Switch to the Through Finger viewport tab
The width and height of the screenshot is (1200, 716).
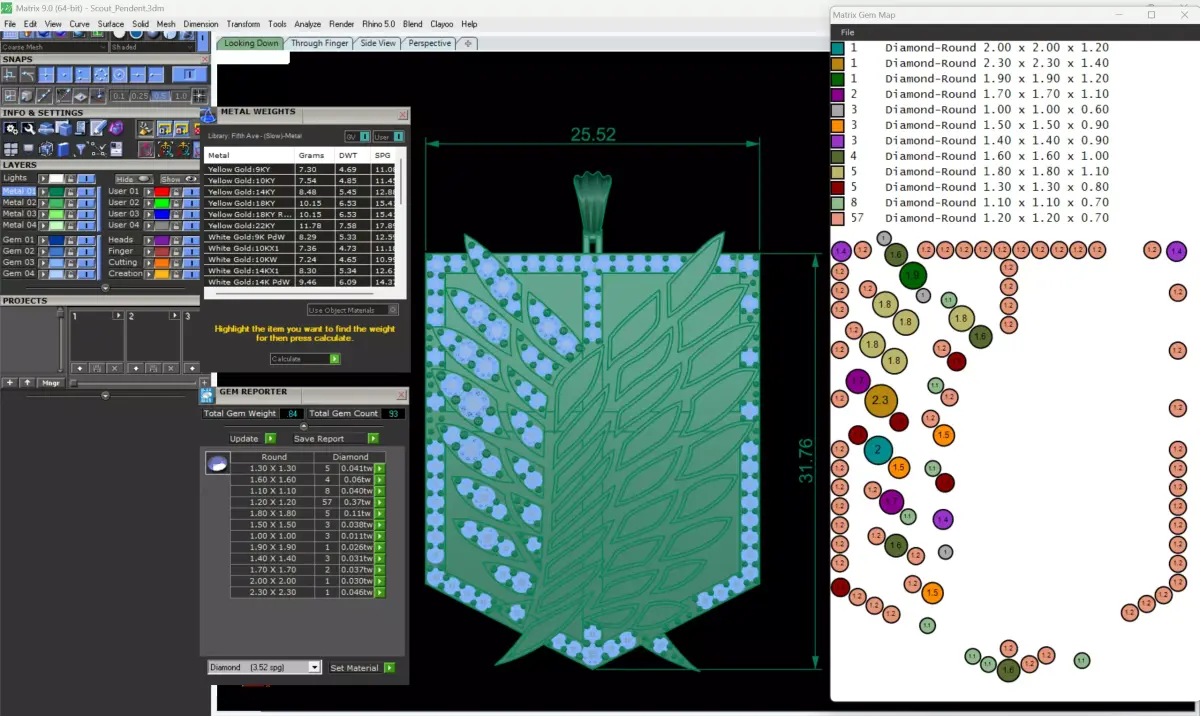tap(320, 43)
